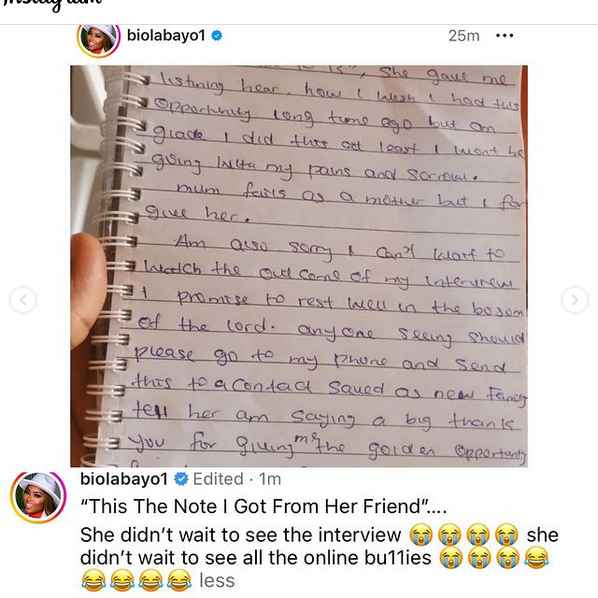Click the caption line "She didn't wait to see the interview"
The width and height of the screenshot is (598, 598).
[241, 535]
